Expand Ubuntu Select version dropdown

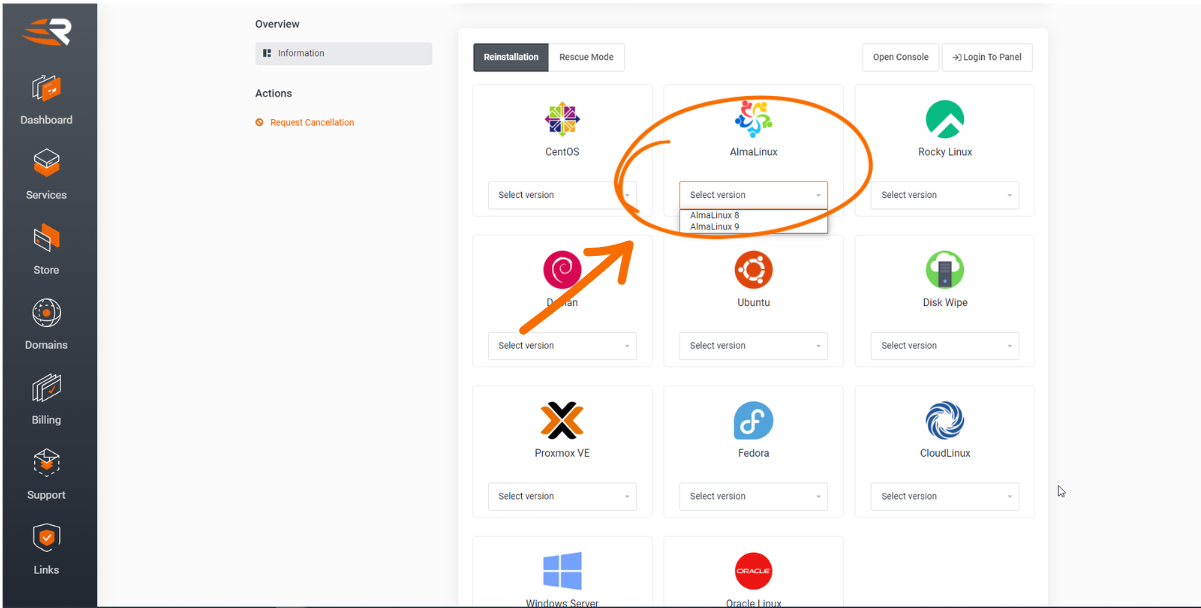pos(753,346)
